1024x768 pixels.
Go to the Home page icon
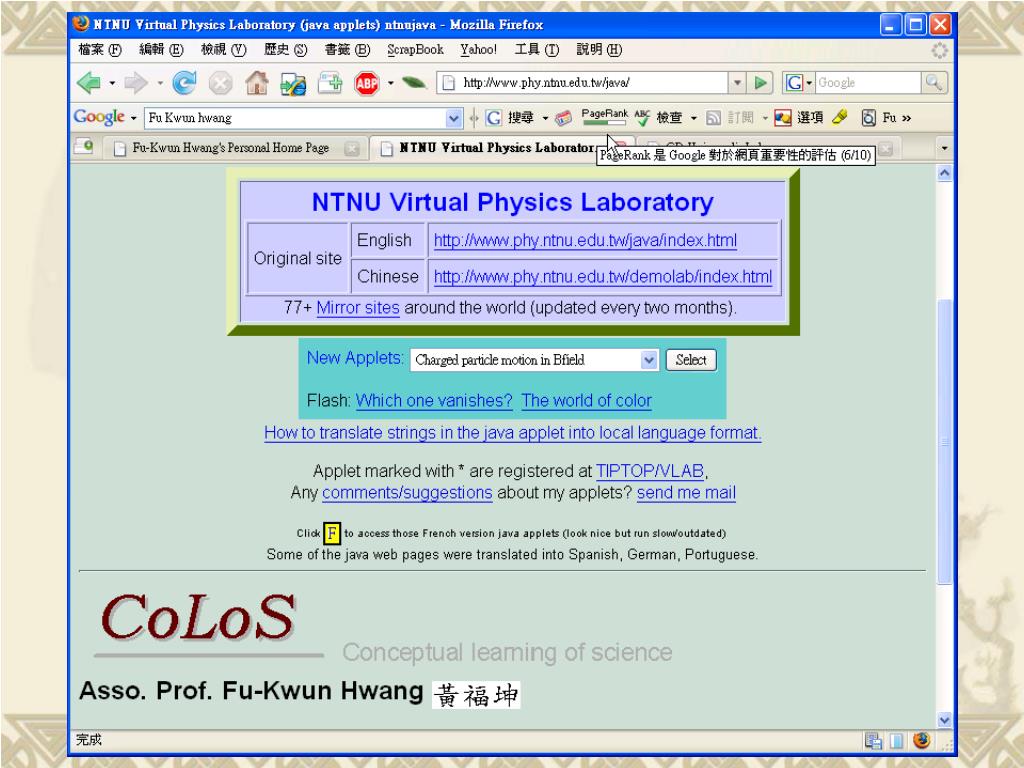(x=257, y=83)
